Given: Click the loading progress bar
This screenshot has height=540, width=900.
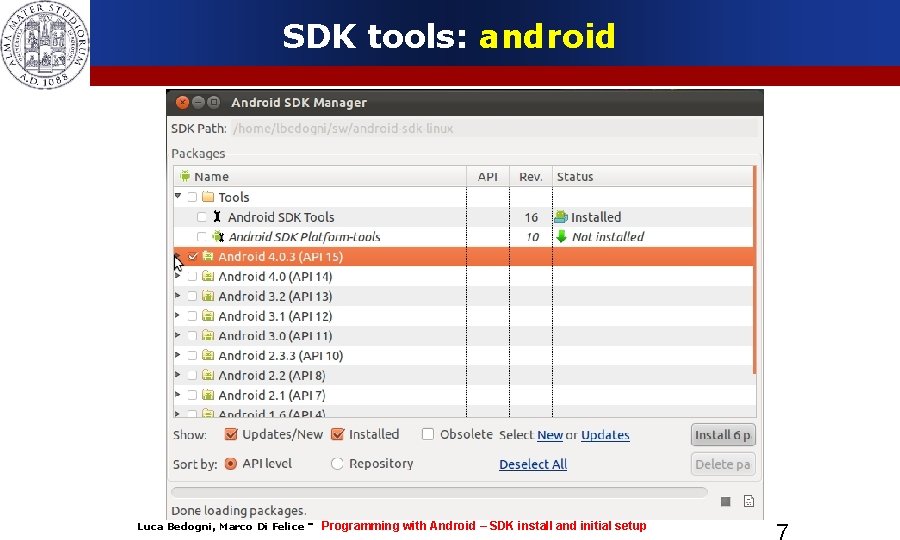Looking at the screenshot, I should (439, 492).
